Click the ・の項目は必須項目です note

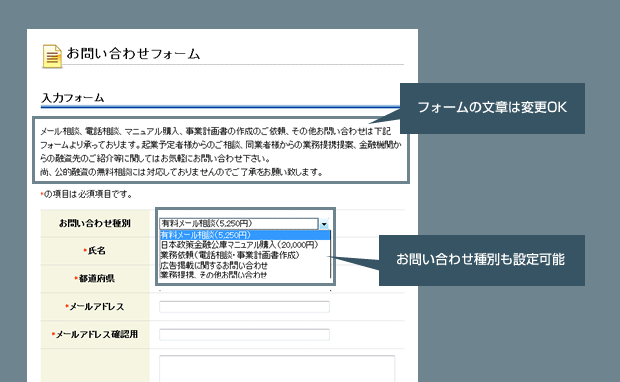[x=87, y=194]
